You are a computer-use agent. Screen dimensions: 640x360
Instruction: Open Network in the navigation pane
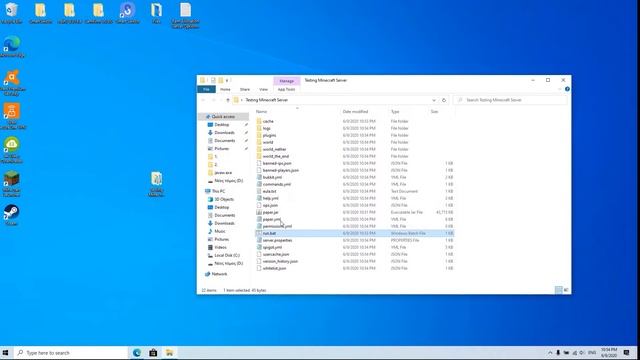[219, 274]
